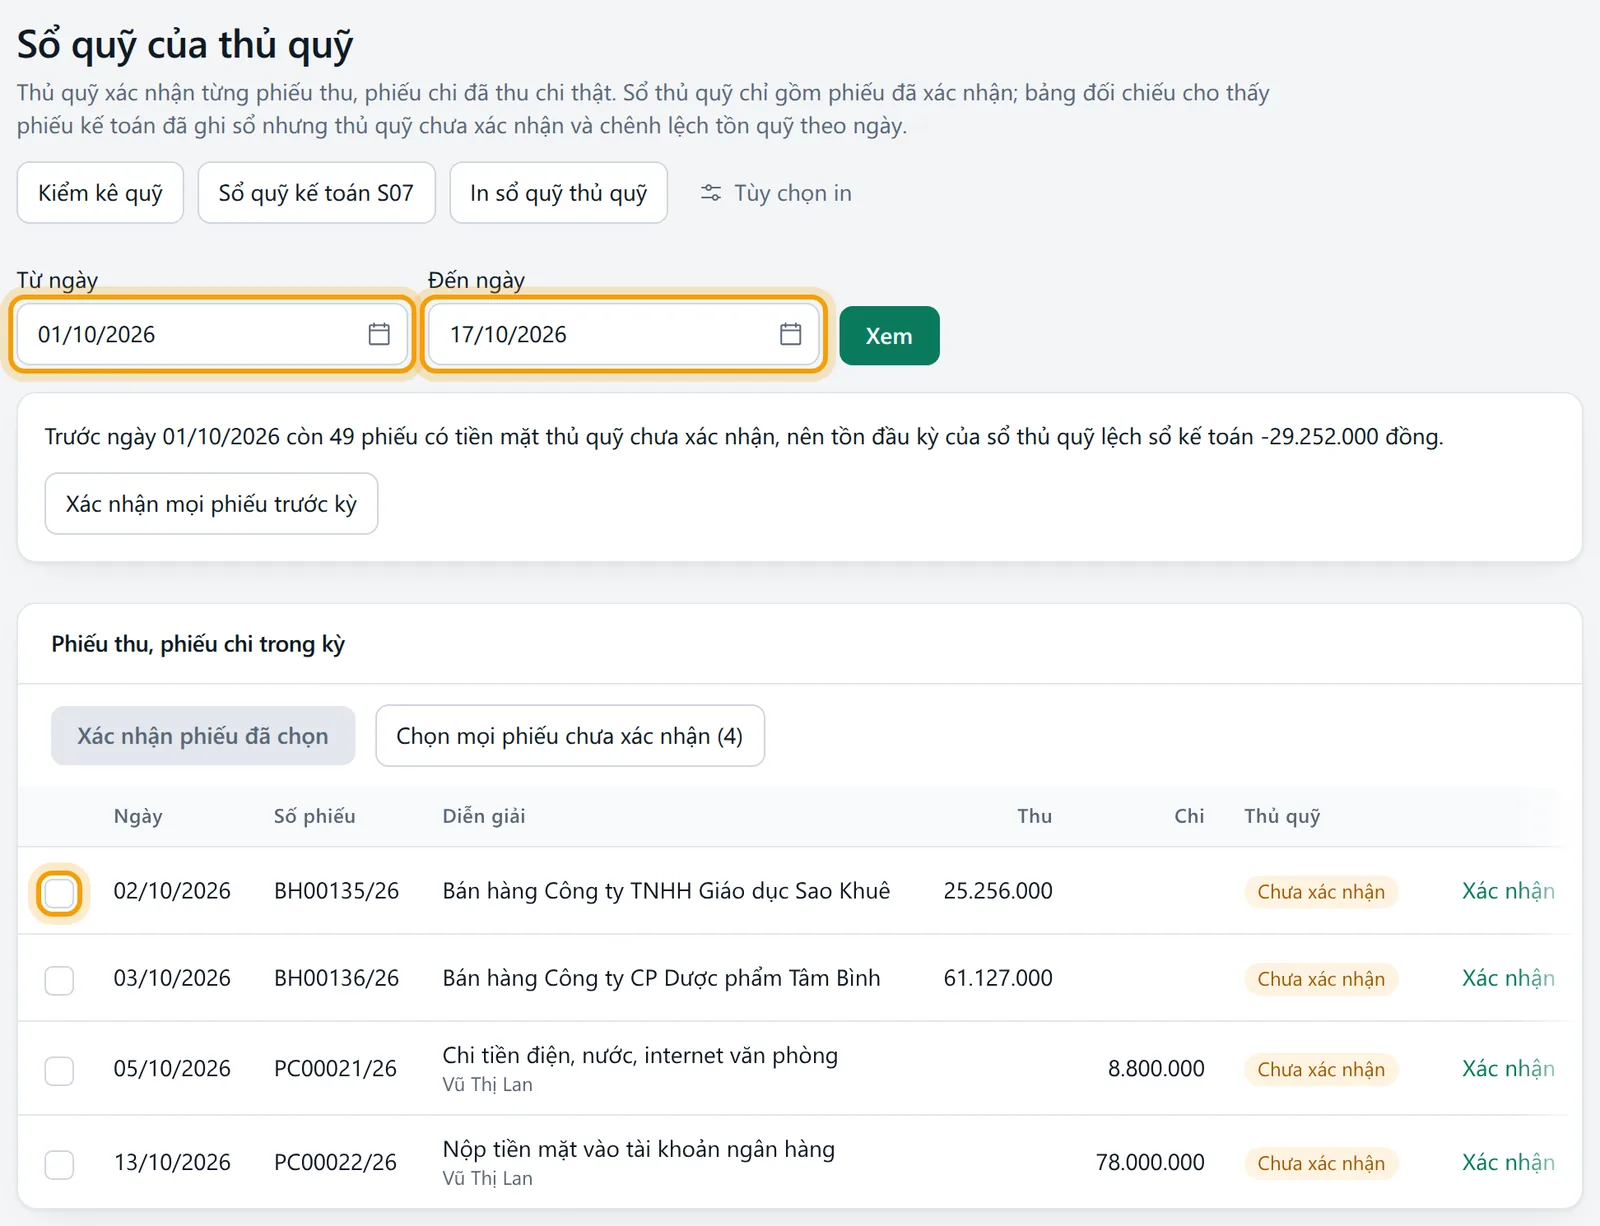Viewport: 1600px width, 1226px height.
Task: Open Sổ quỹ kế toán S07
Action: 316,193
